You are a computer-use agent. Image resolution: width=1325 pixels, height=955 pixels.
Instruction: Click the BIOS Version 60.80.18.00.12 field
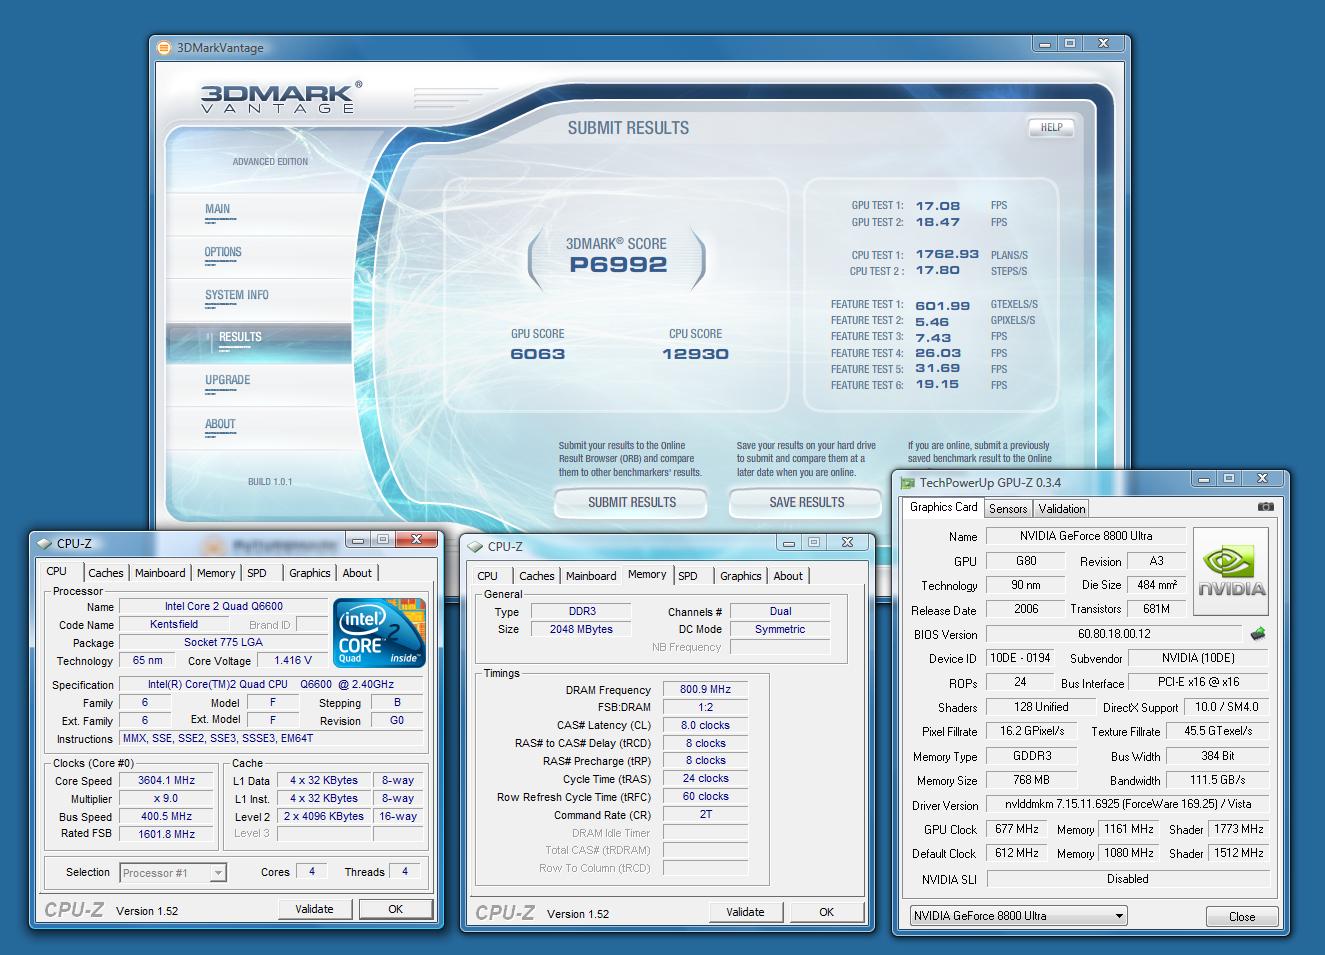(1114, 634)
